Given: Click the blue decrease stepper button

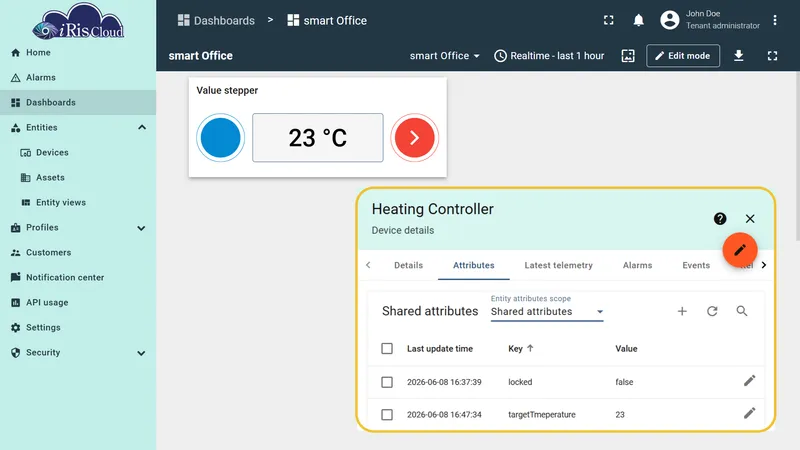Looking at the screenshot, I should [x=220, y=138].
